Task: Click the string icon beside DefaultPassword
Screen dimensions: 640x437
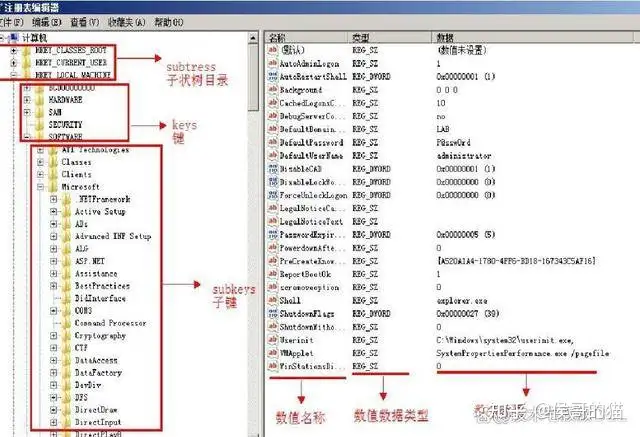Action: coord(273,142)
